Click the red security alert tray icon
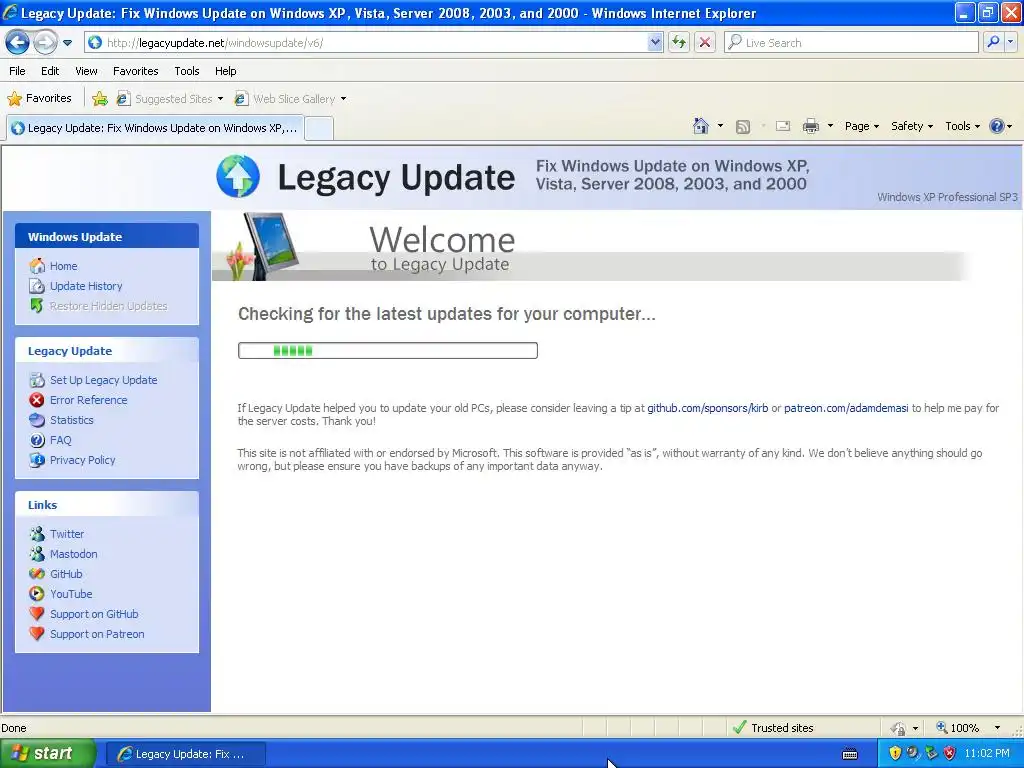Viewport: 1024px width, 768px height. point(950,753)
